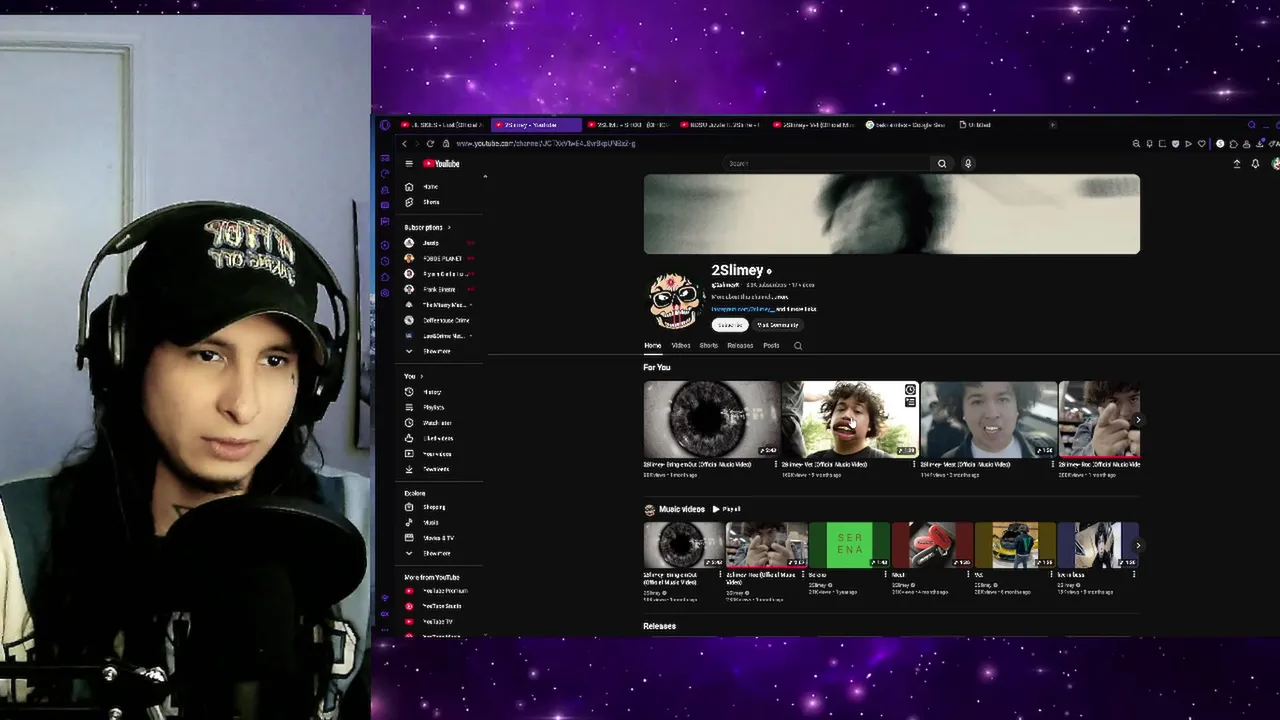Open the FOBOS PLANET subscription
1280x720 pixels.
click(x=444, y=259)
